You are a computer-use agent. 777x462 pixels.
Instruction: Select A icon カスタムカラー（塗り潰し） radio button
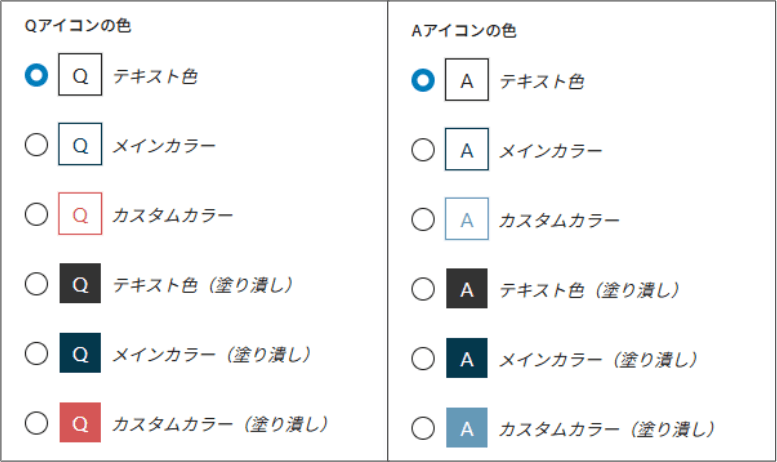click(423, 428)
